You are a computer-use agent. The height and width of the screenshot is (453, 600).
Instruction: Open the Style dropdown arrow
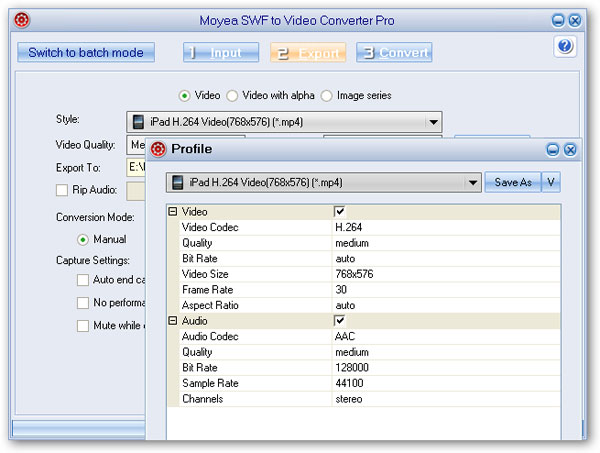click(433, 122)
